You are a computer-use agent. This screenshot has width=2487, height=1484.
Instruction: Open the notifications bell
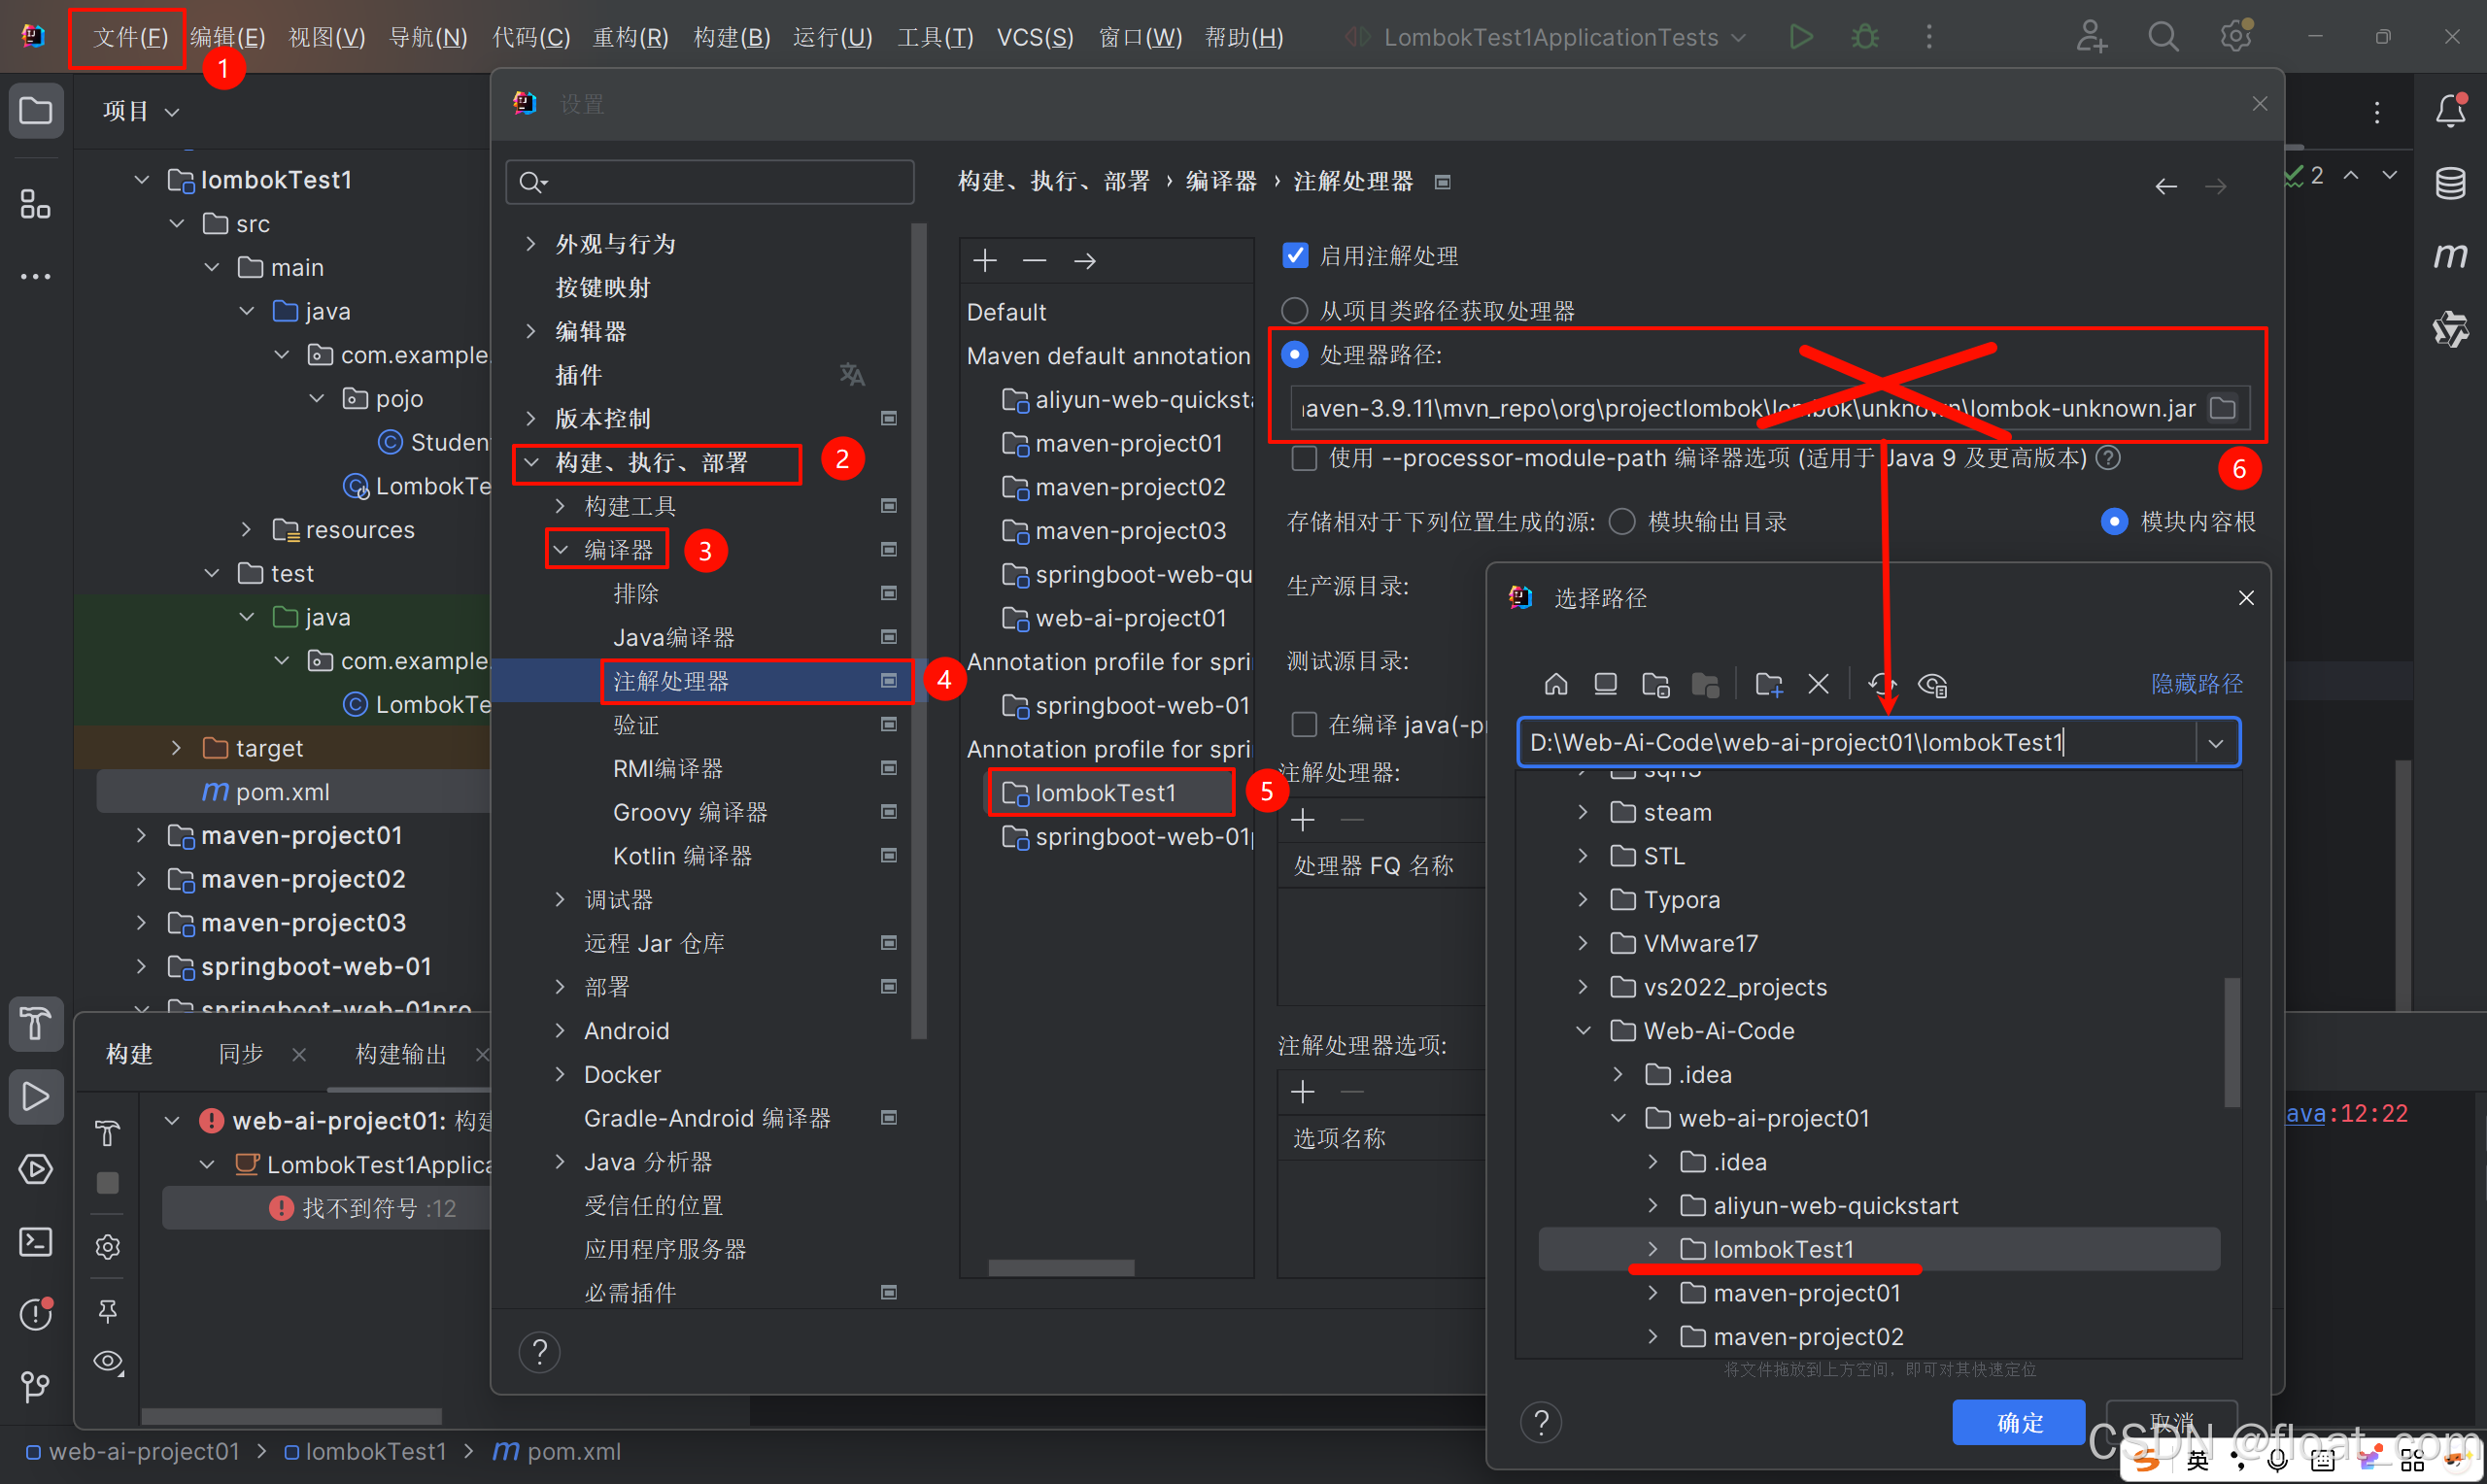[x=2449, y=111]
